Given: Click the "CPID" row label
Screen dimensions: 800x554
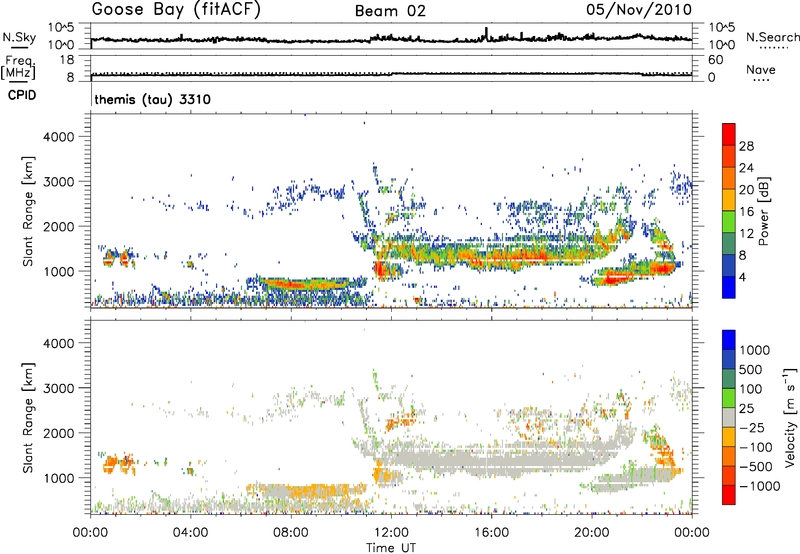Looking at the screenshot, I should tap(22, 95).
